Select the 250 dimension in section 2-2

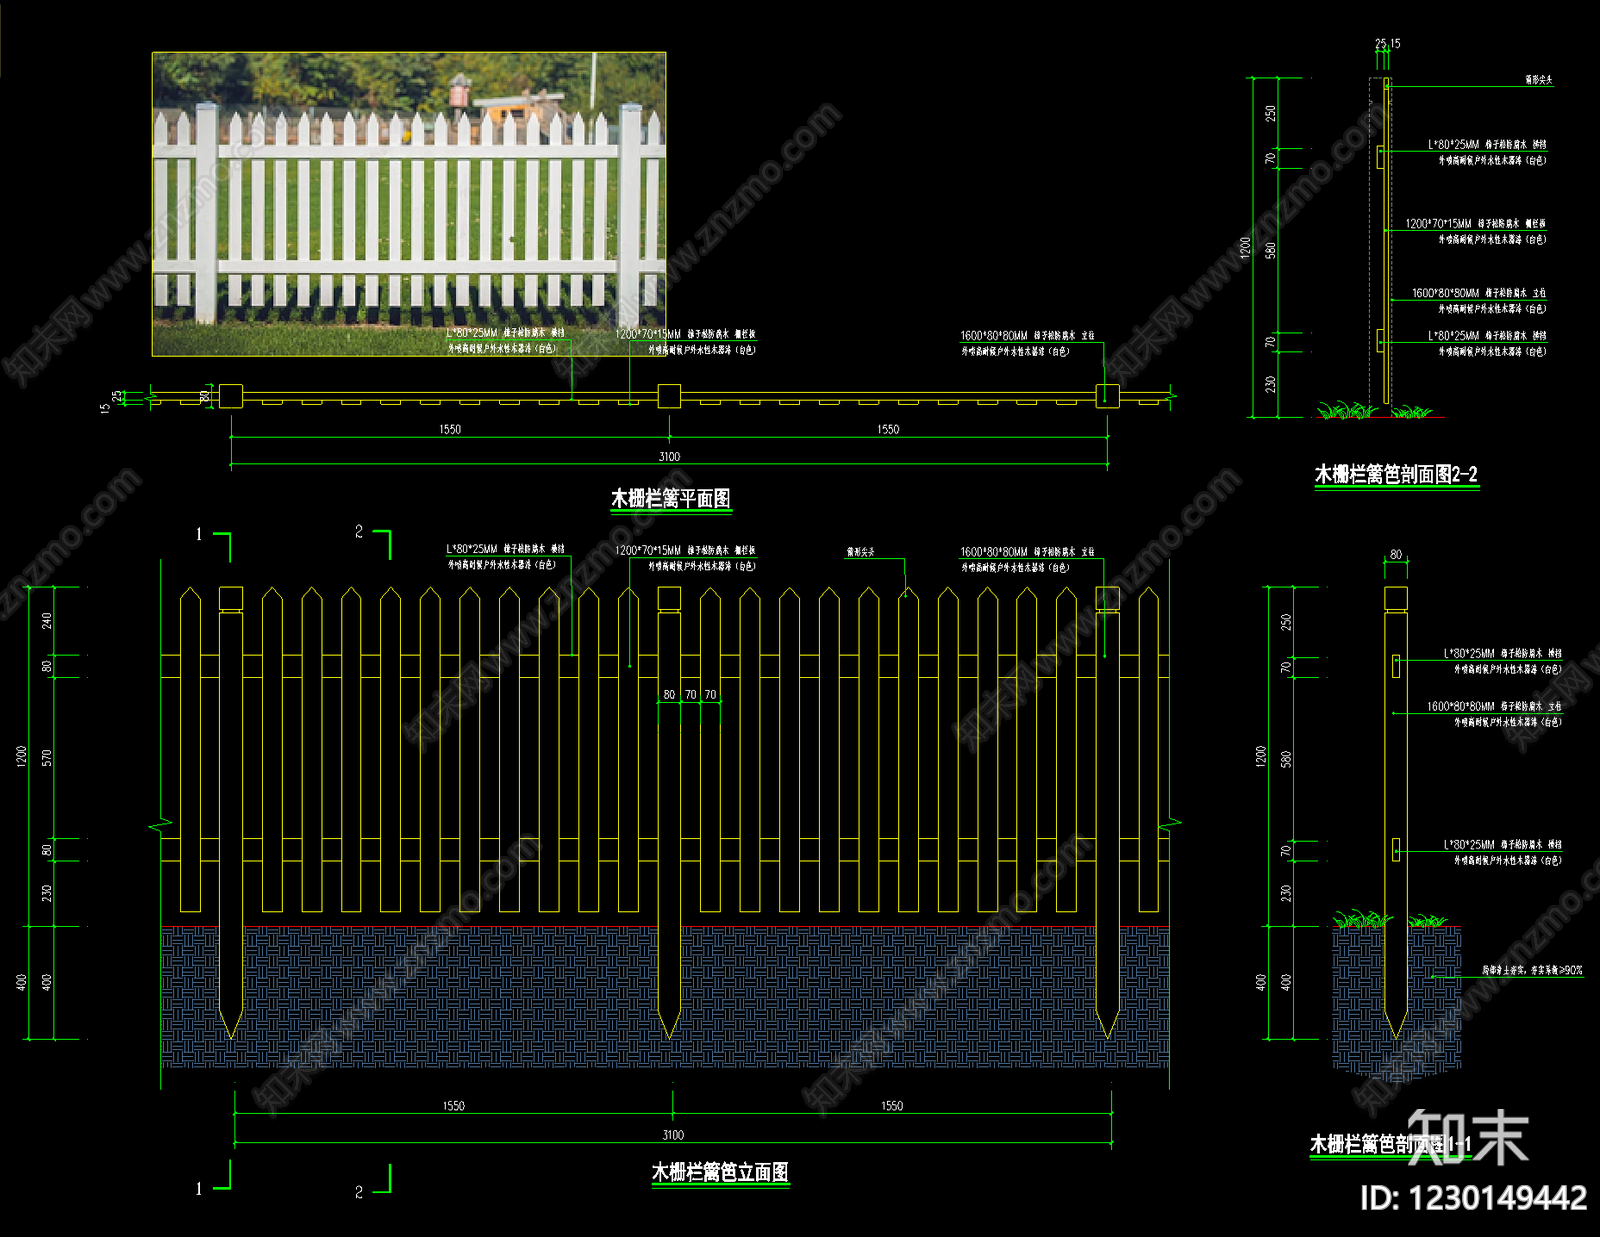[x=1271, y=113]
